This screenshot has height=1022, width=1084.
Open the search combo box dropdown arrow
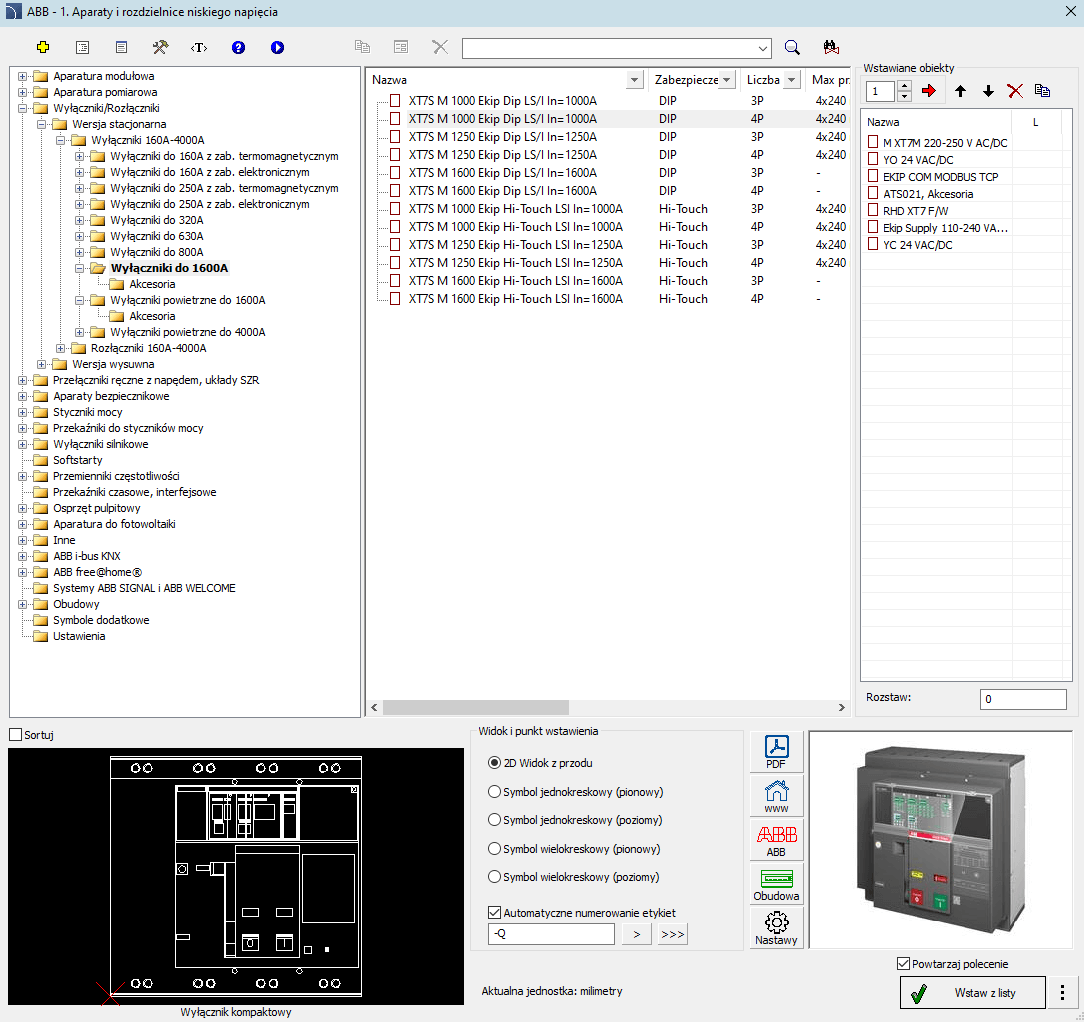(763, 48)
